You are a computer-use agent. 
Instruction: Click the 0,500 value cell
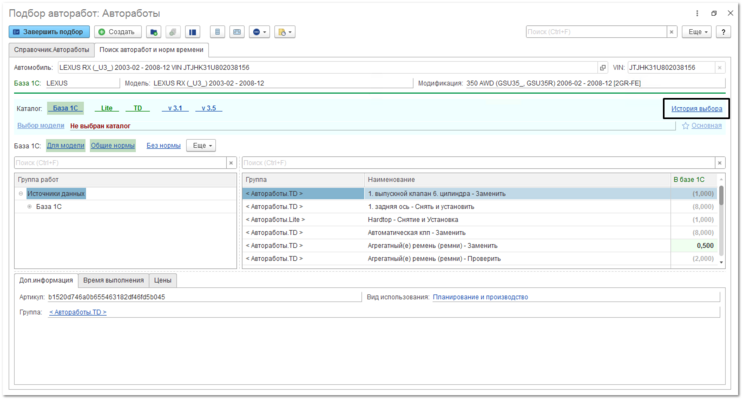click(694, 245)
